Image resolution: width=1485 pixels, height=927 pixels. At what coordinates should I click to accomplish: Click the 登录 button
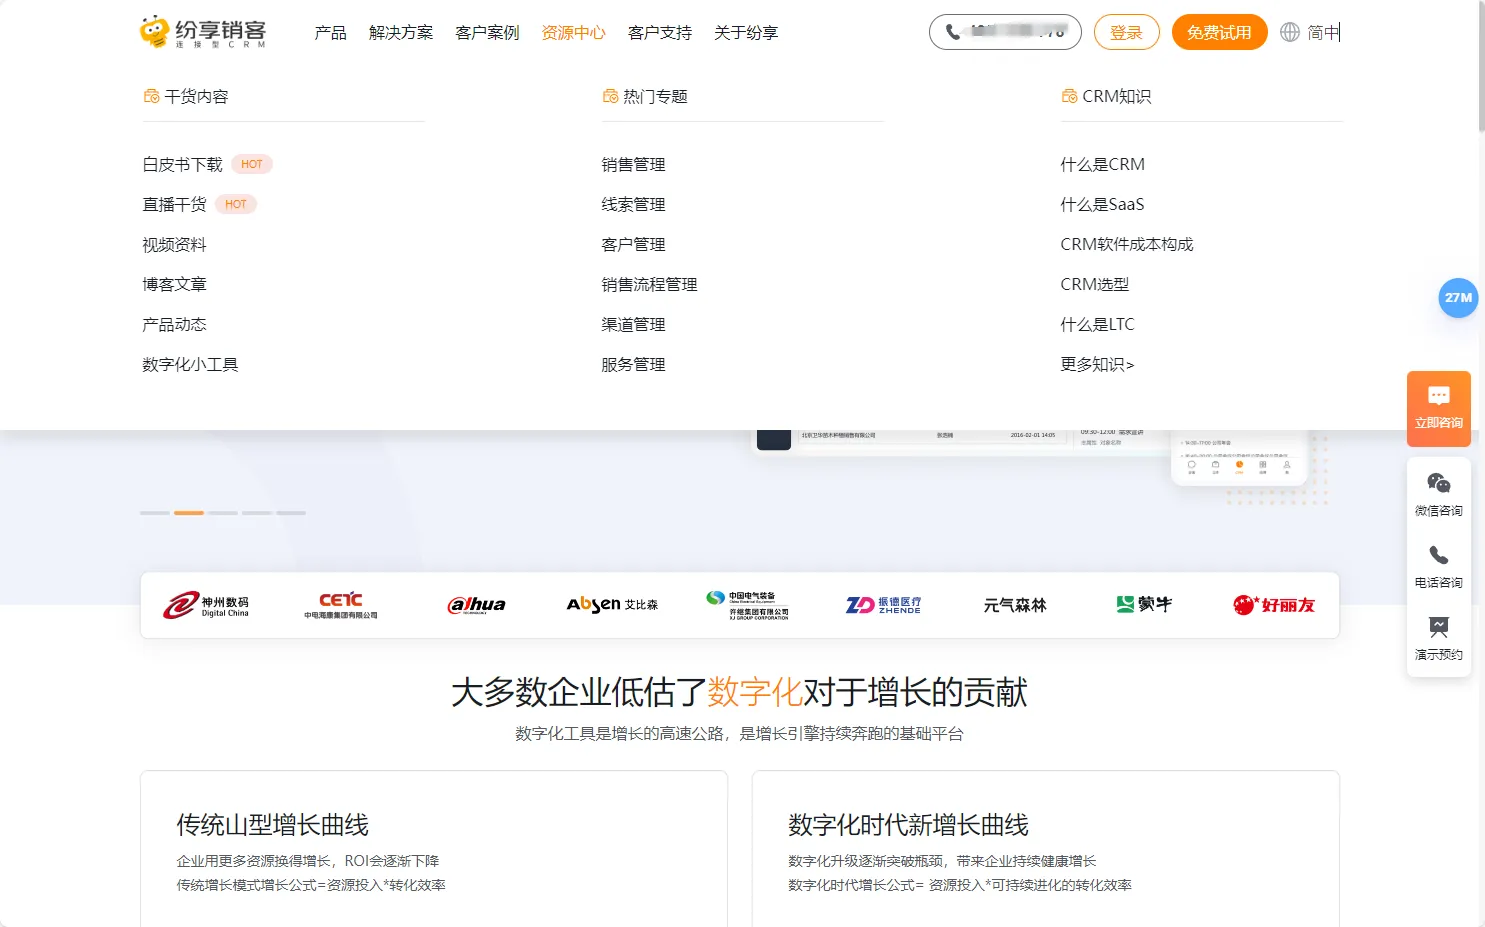point(1126,32)
